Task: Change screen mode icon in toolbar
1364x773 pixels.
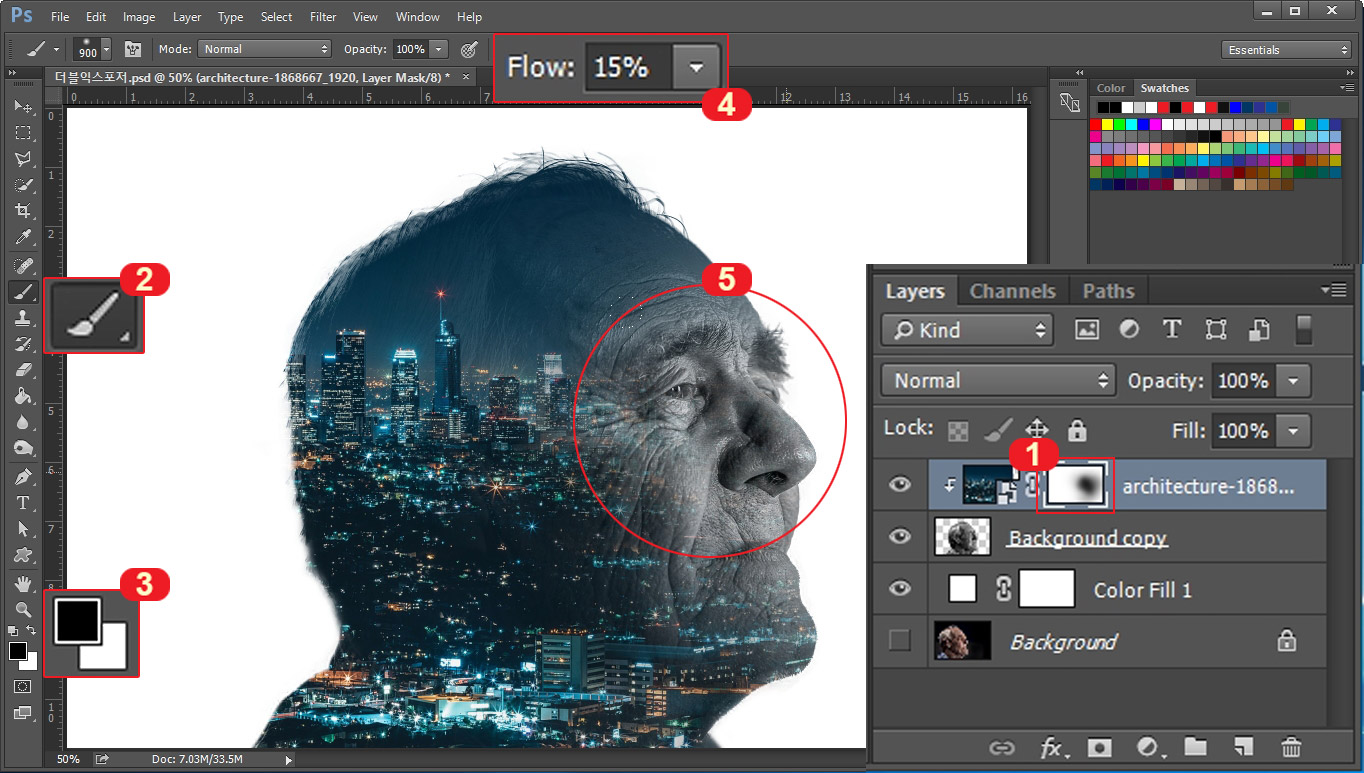Action: [23, 713]
